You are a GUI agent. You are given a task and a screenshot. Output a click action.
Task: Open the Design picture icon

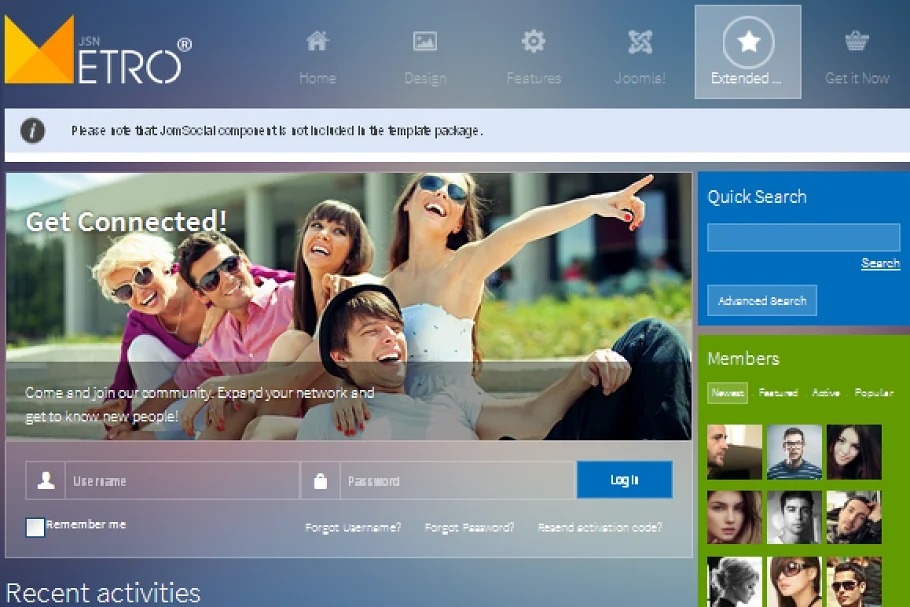(425, 41)
